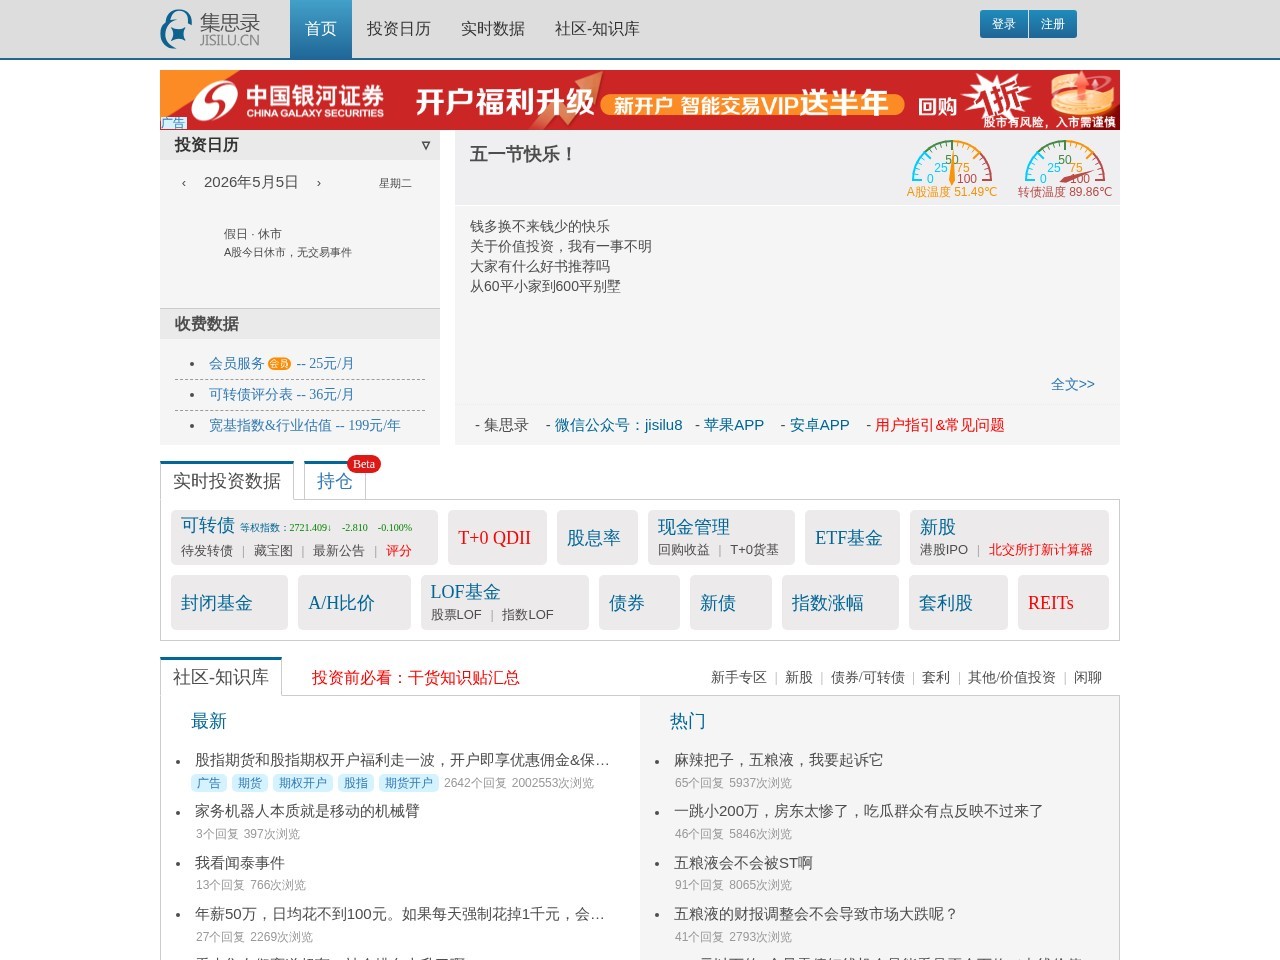Open the China Galaxy Securities banner ad
The width and height of the screenshot is (1280, 960).
point(640,100)
